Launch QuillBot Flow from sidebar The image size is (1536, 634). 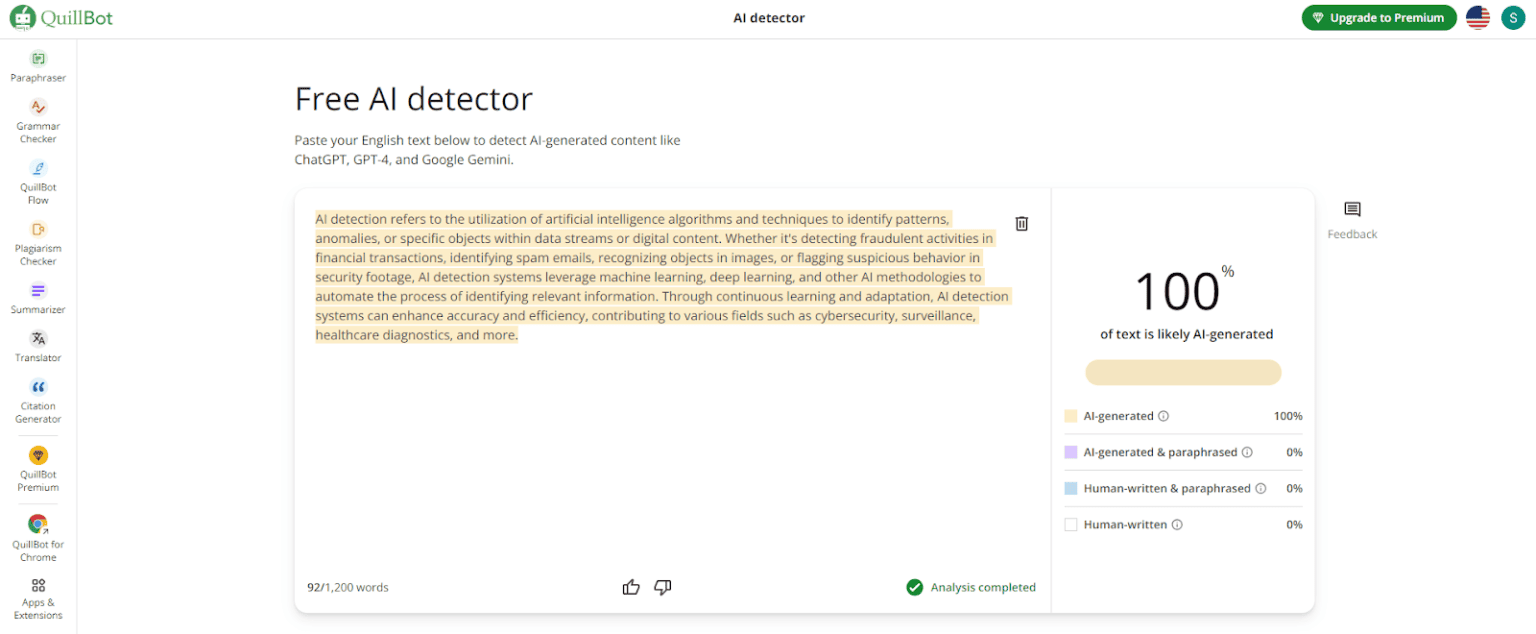[x=38, y=181]
